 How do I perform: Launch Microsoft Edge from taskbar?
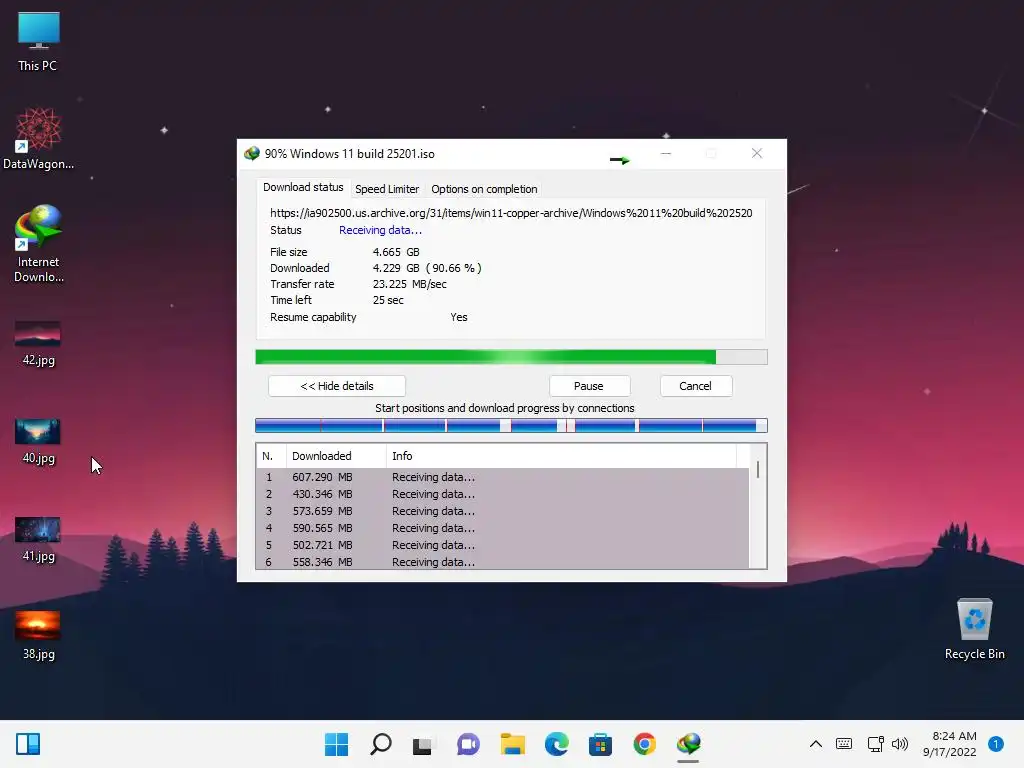tap(556, 744)
